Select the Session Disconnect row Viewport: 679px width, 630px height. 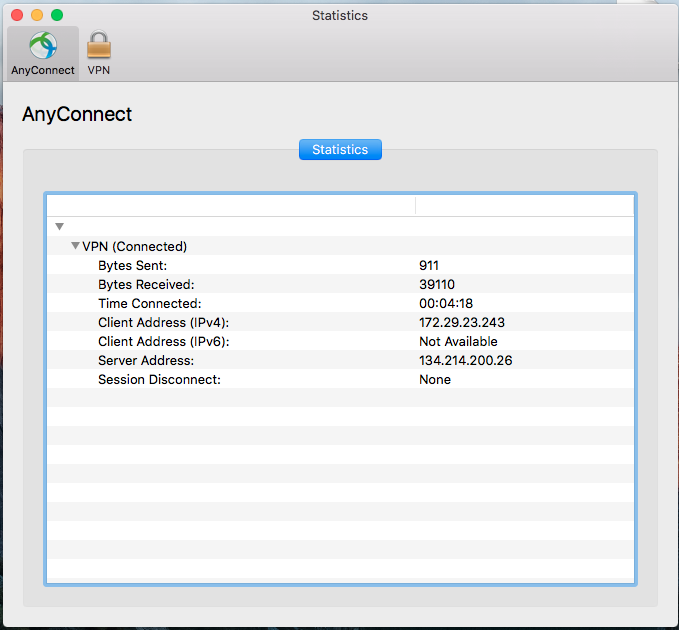[x=159, y=379]
